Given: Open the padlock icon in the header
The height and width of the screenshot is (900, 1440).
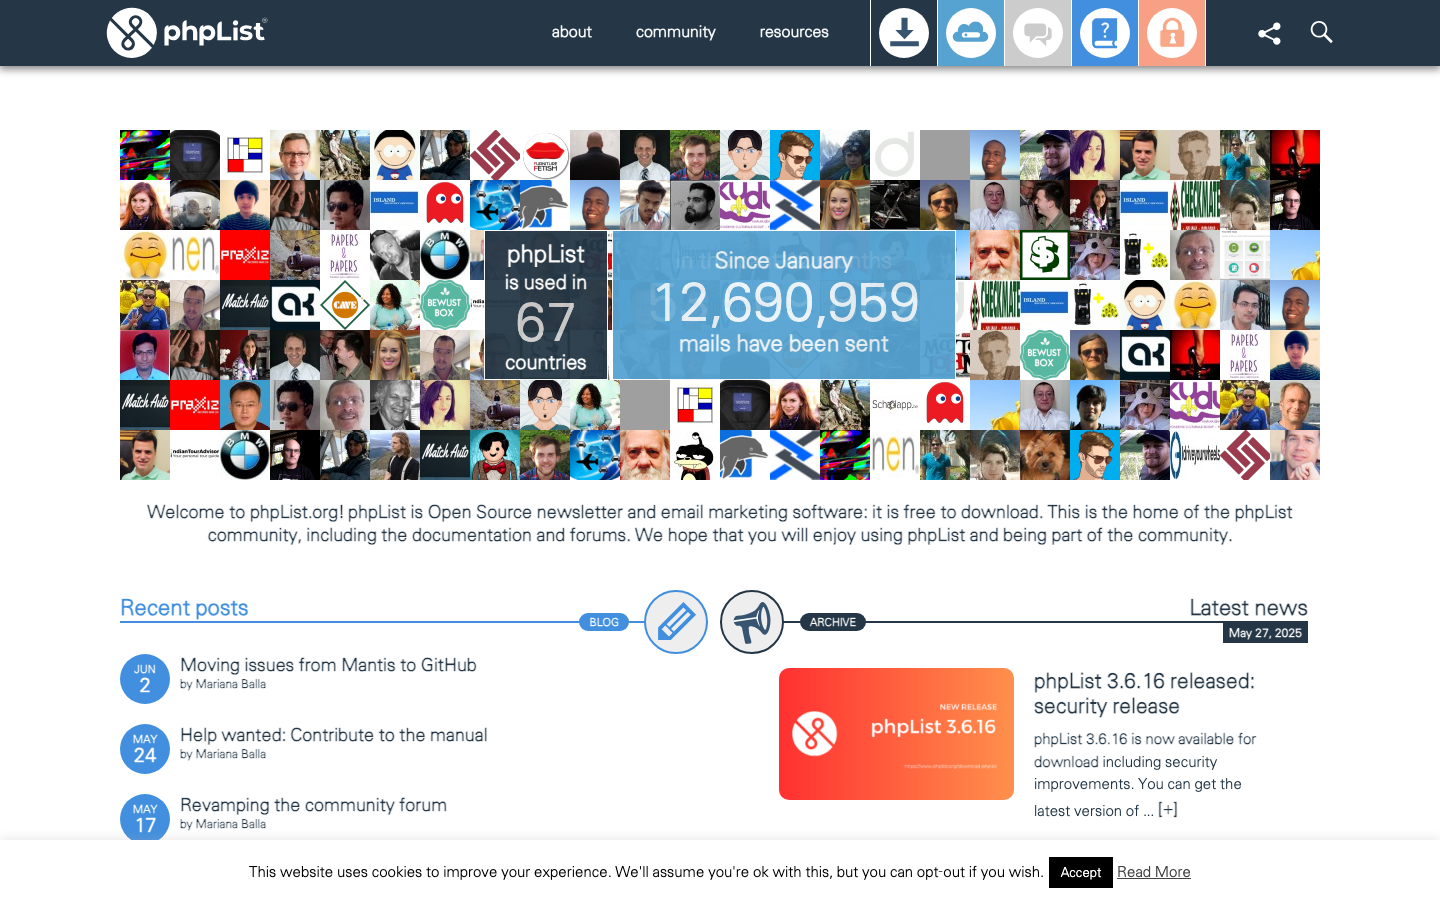Looking at the screenshot, I should (x=1172, y=33).
